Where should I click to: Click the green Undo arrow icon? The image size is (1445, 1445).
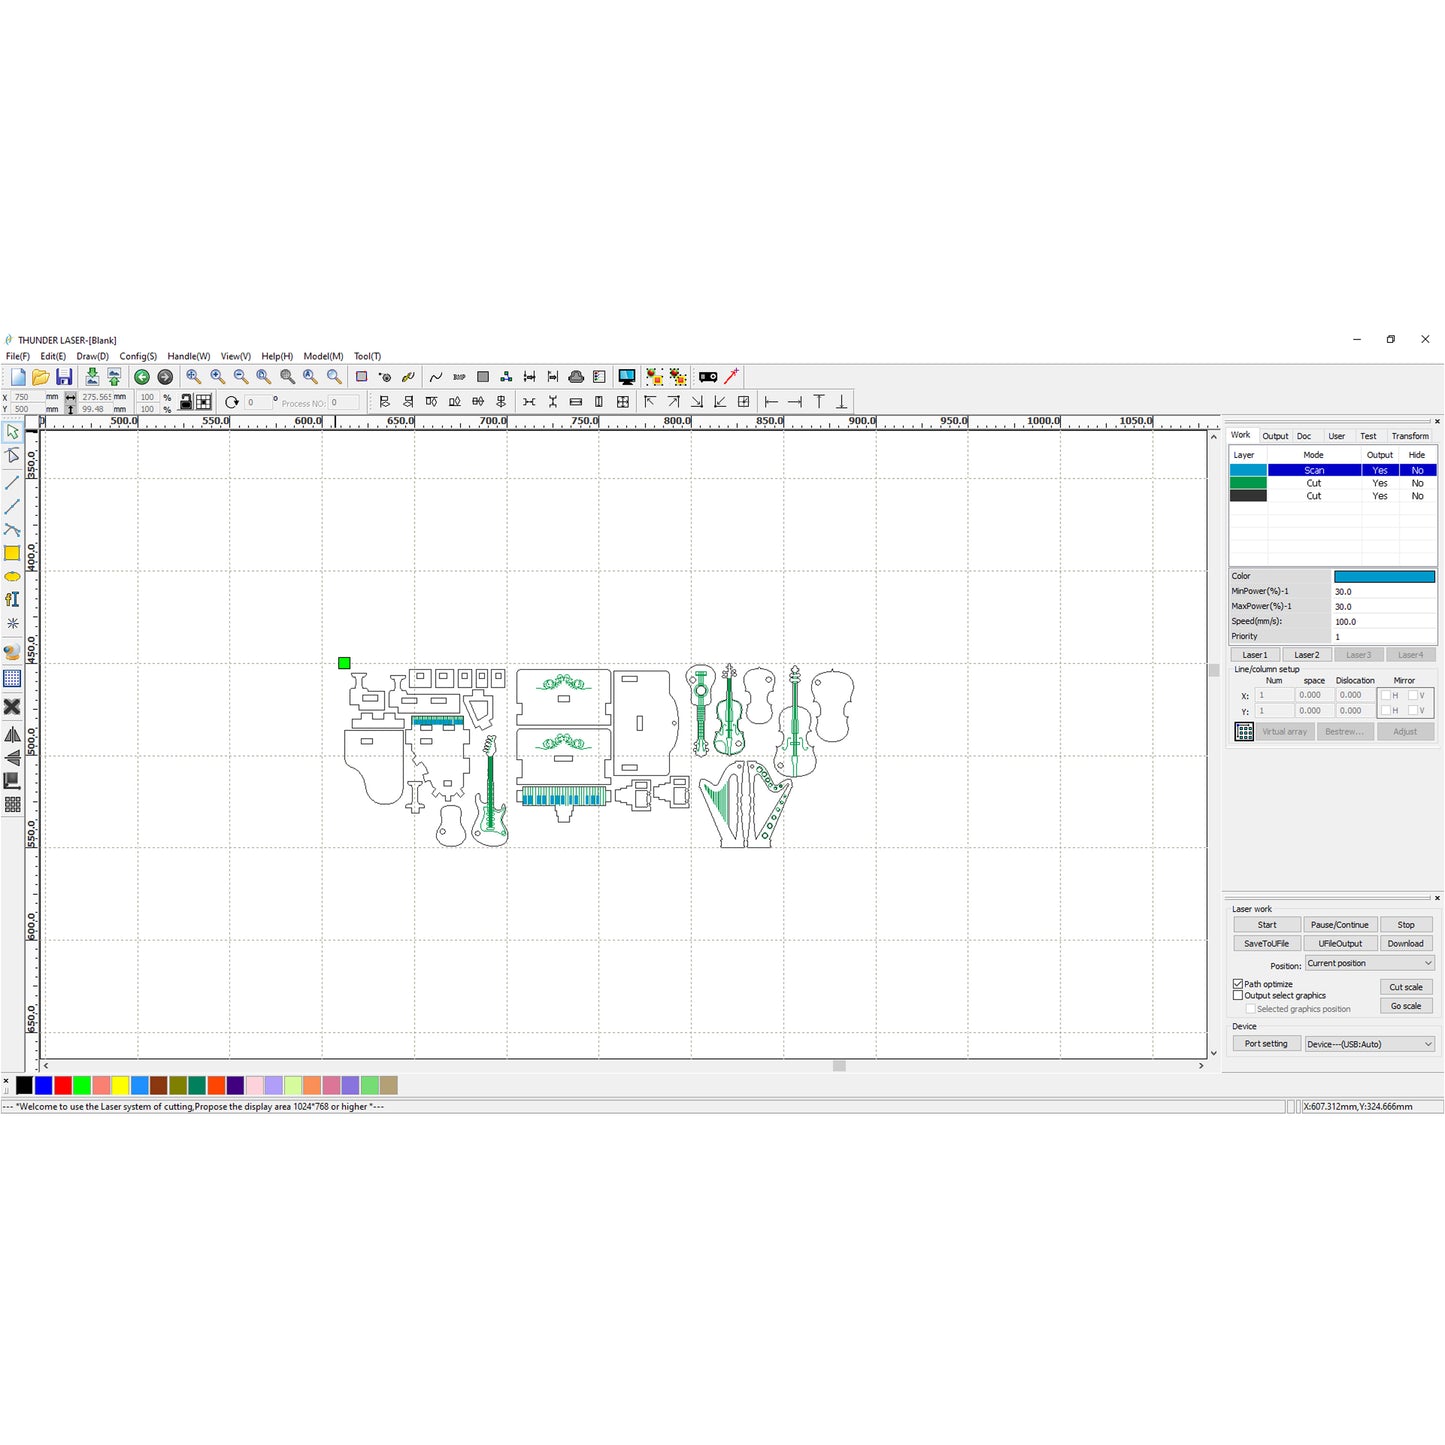(142, 377)
